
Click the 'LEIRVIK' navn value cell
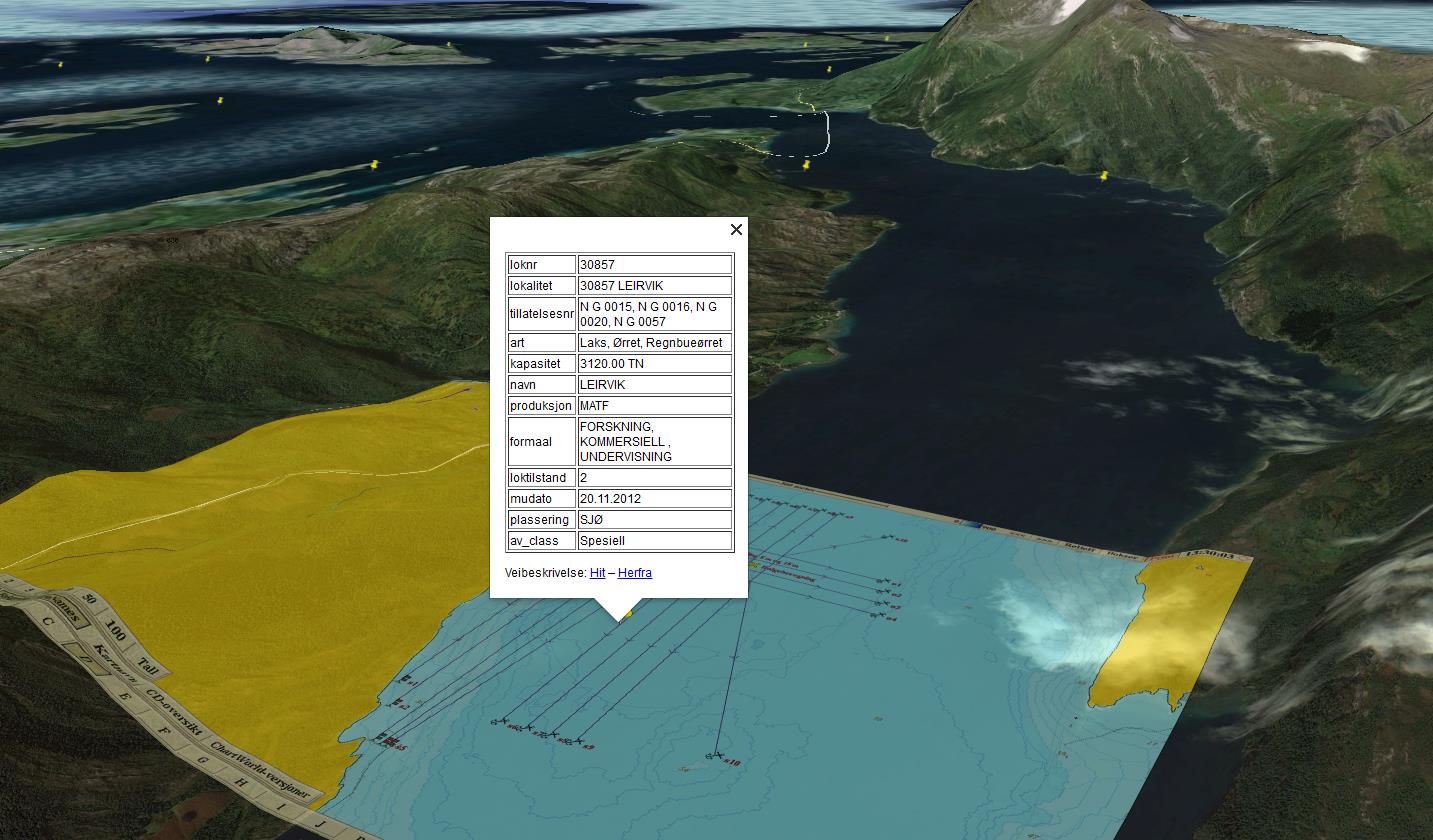pyautogui.click(x=655, y=385)
